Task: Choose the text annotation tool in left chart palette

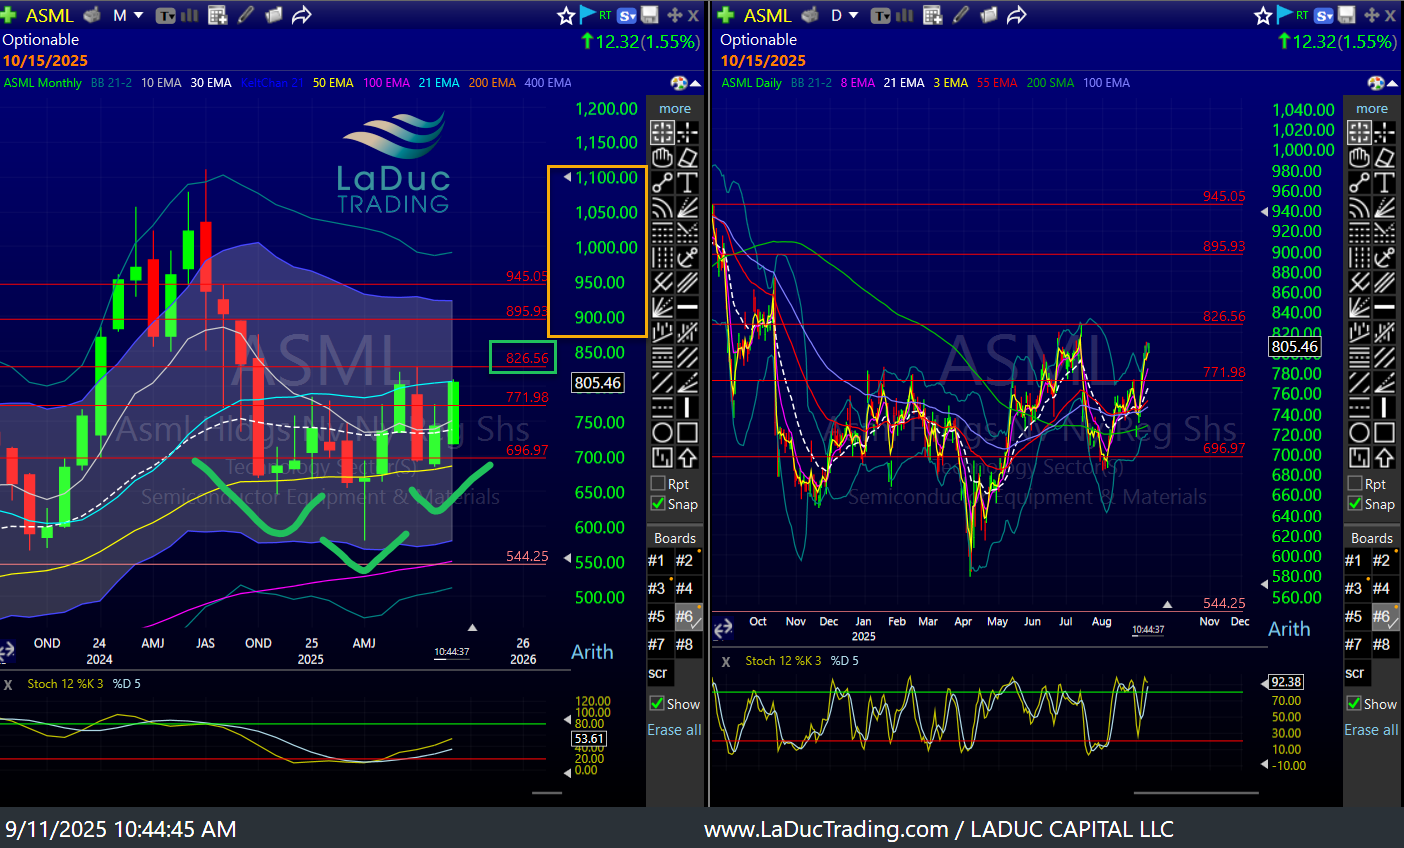Action: click(687, 182)
